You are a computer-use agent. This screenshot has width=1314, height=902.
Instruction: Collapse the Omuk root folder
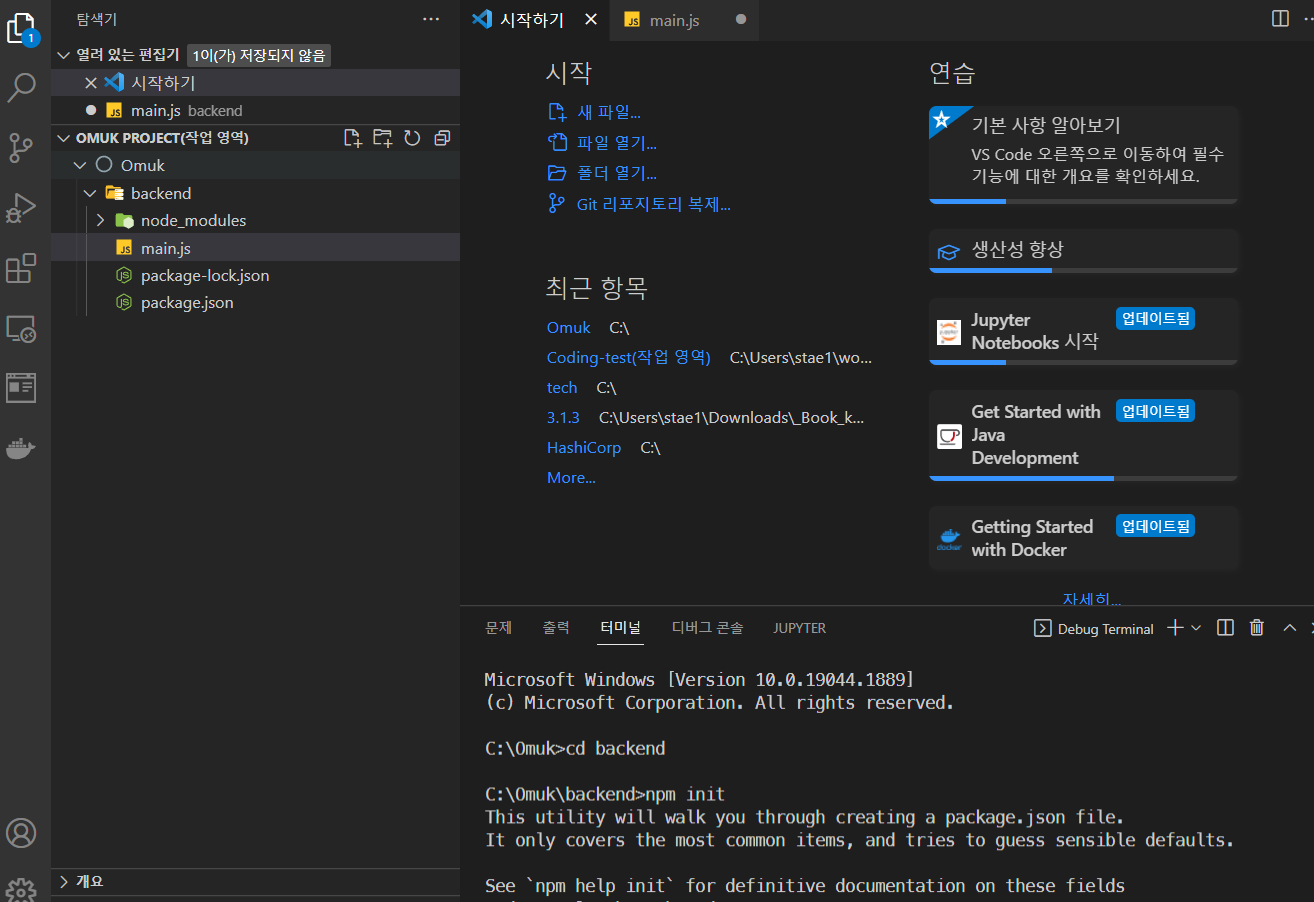80,165
